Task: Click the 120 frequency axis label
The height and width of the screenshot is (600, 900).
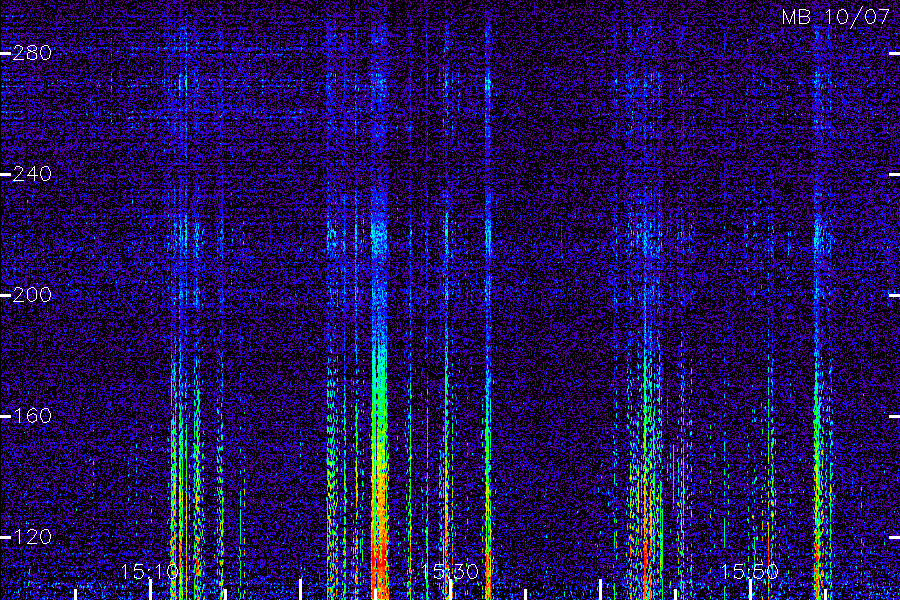Action: (x=32, y=537)
